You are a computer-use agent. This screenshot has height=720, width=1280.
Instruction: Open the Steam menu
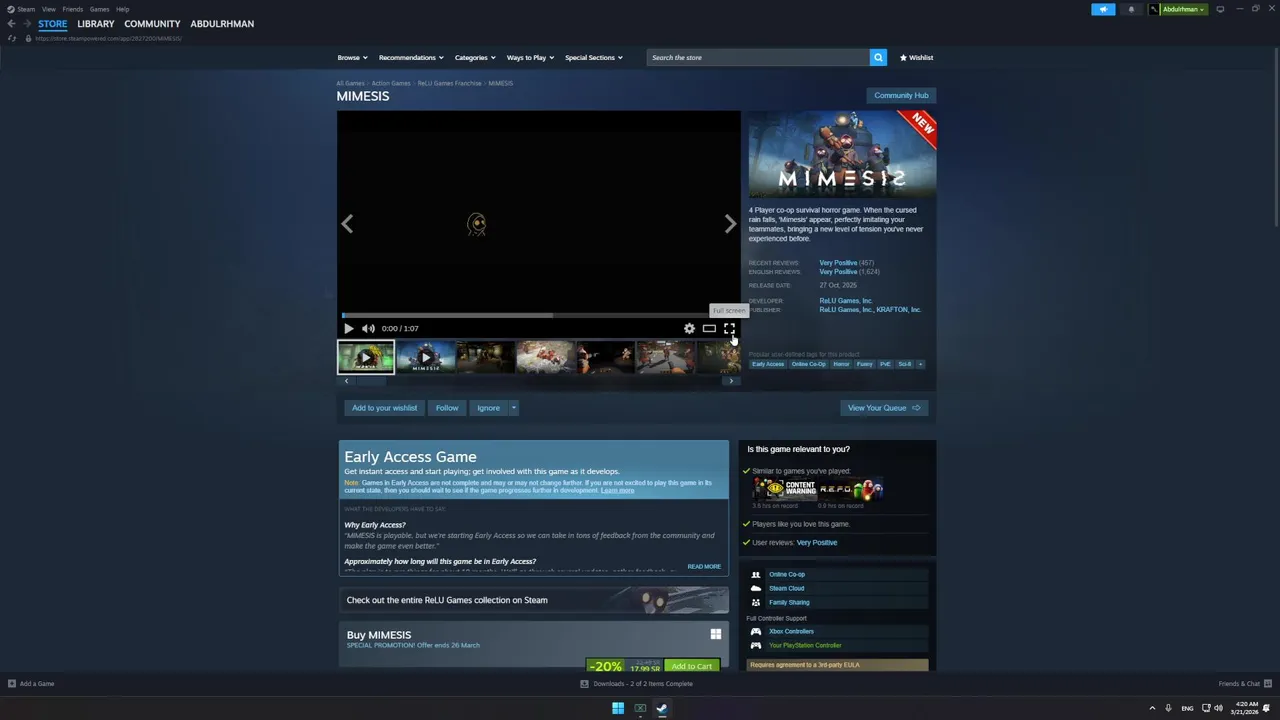25,9
